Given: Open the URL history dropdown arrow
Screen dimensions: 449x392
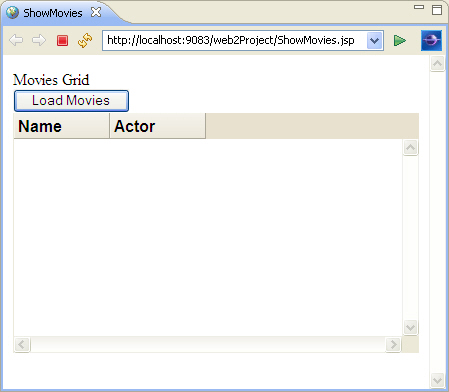Looking at the screenshot, I should 375,41.
